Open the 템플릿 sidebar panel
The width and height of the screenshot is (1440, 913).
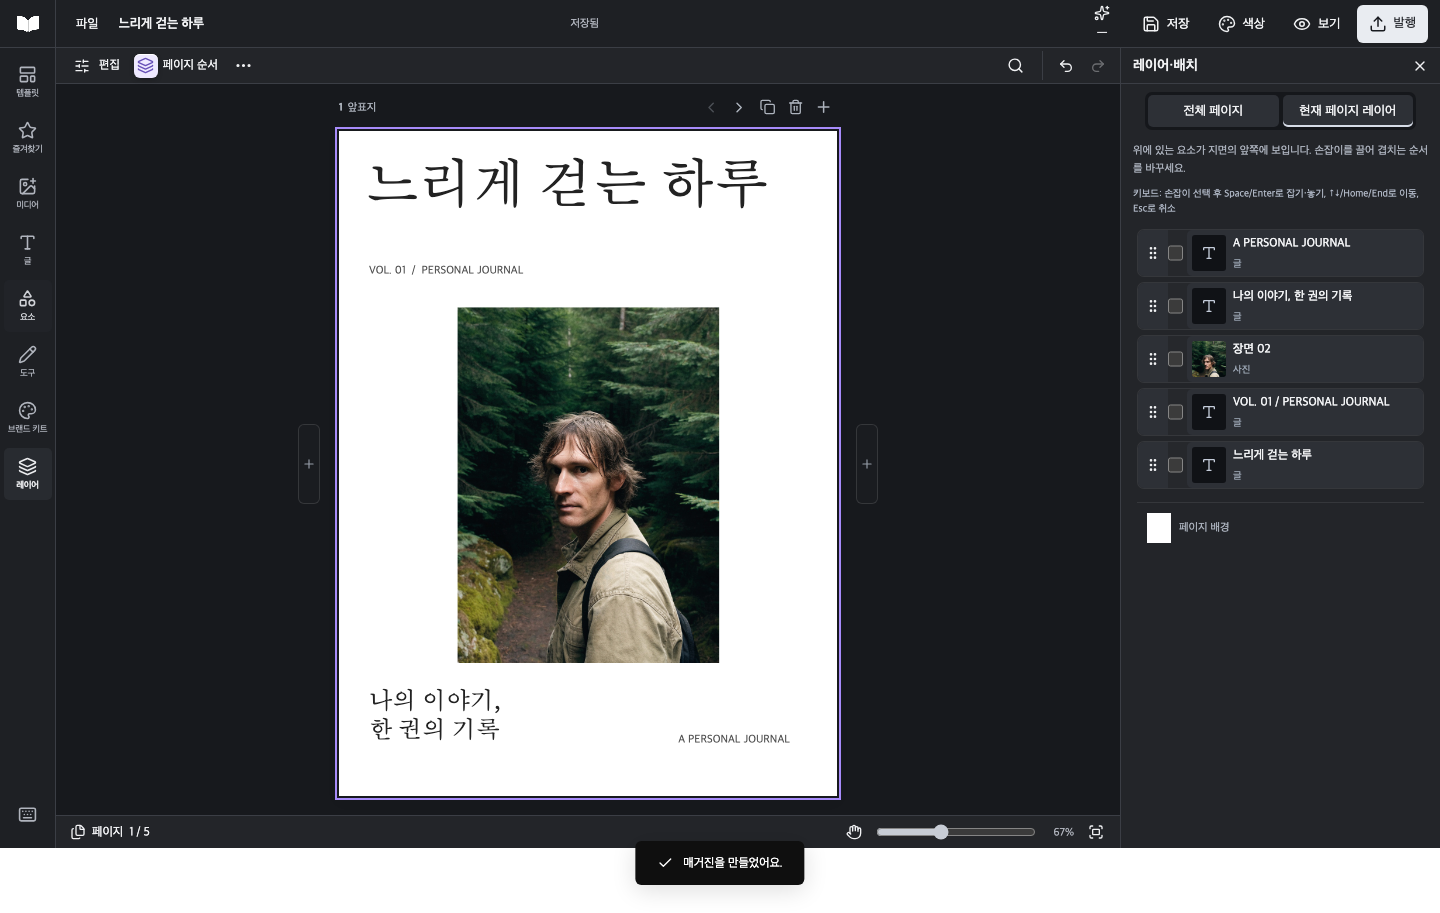pos(27,81)
